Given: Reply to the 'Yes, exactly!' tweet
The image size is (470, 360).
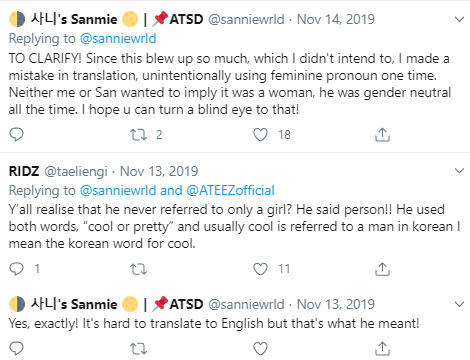Looking at the screenshot, I should [x=16, y=349].
